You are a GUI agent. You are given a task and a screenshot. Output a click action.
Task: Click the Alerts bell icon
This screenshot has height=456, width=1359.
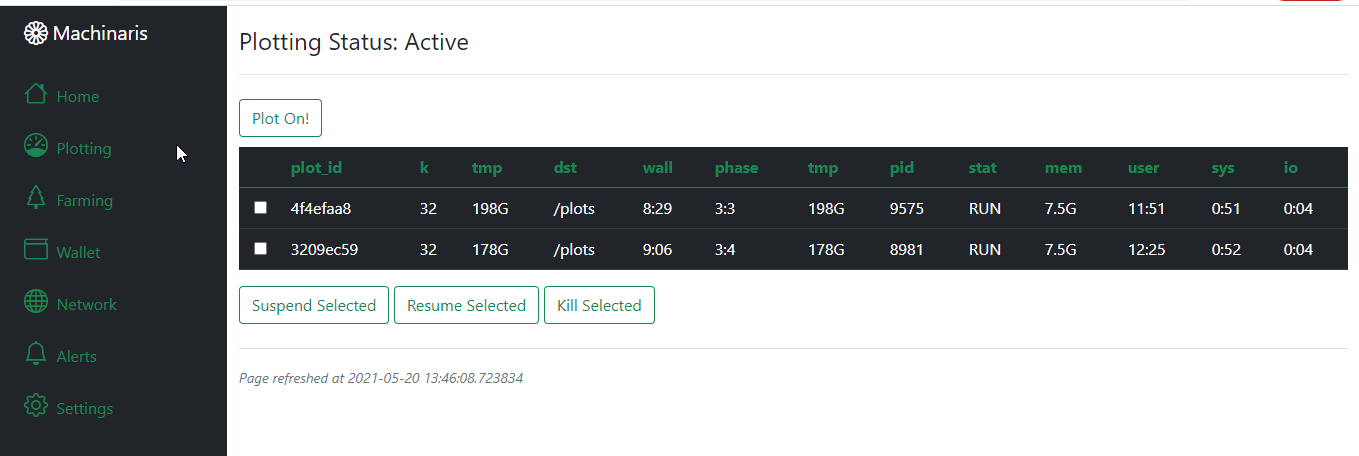coord(36,354)
